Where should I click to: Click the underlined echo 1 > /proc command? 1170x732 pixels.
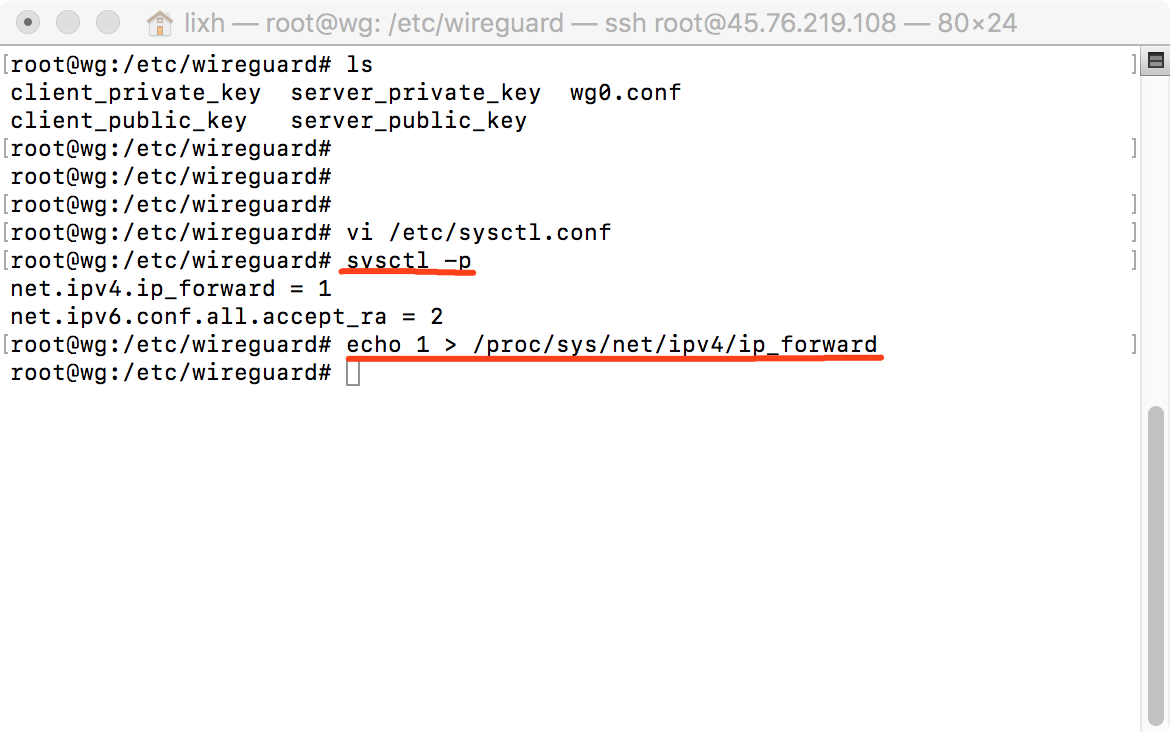point(612,345)
